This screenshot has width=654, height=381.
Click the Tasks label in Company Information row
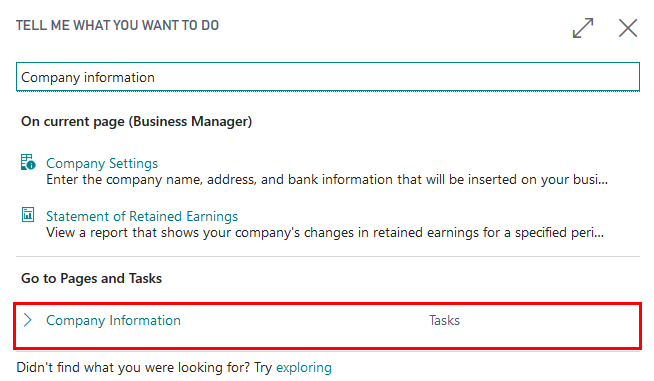pyautogui.click(x=444, y=320)
